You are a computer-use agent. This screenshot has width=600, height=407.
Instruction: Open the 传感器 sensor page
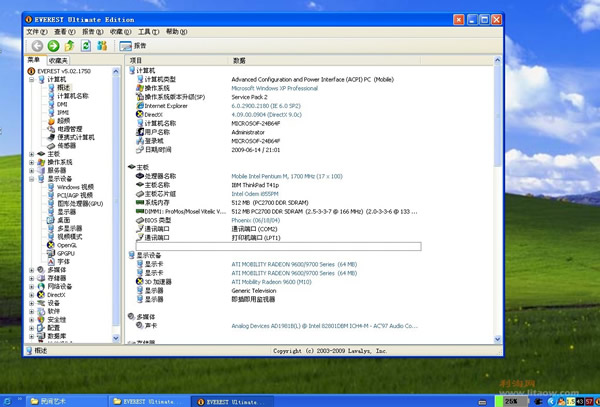67,146
